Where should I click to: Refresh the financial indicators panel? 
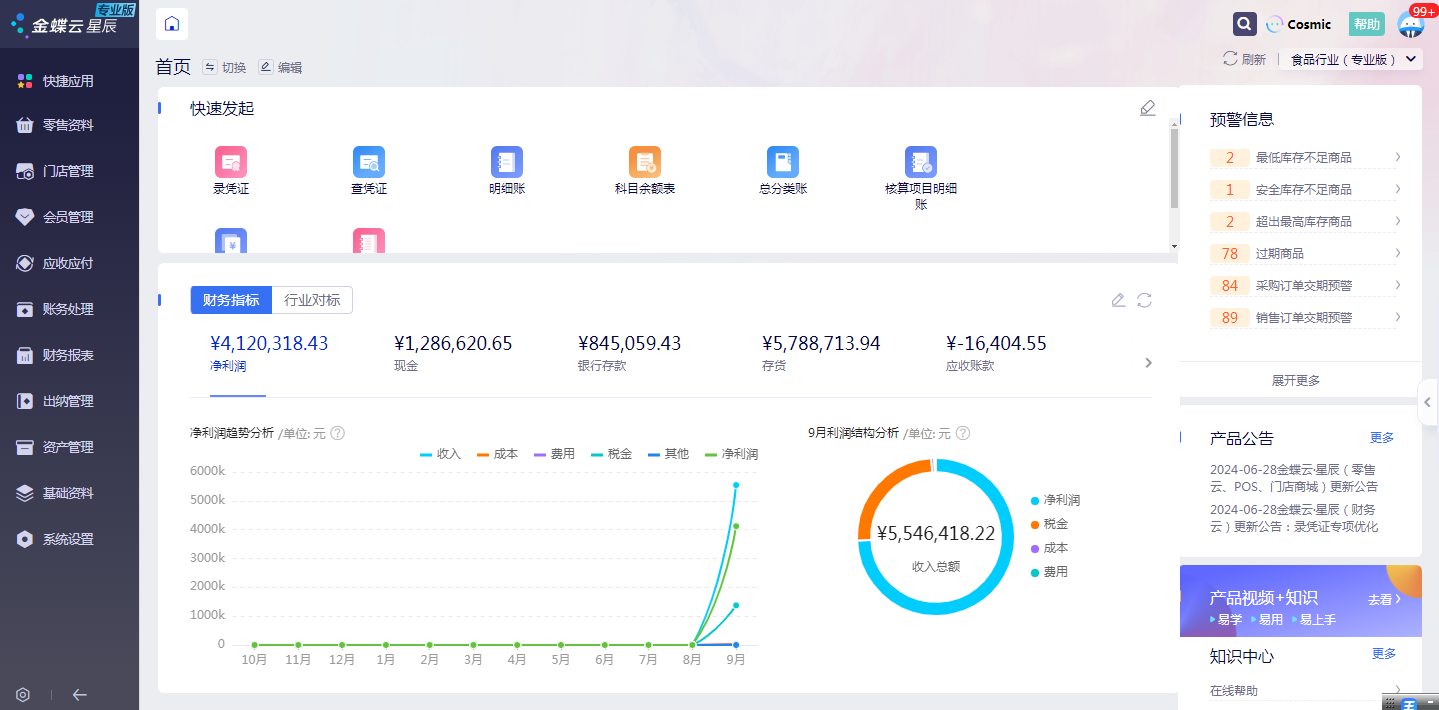1144,300
